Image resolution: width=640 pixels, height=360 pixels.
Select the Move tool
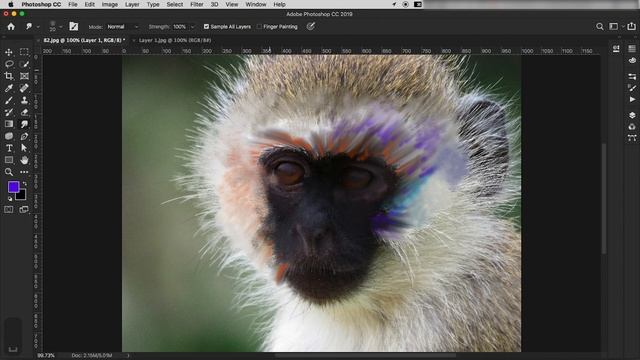click(x=9, y=52)
